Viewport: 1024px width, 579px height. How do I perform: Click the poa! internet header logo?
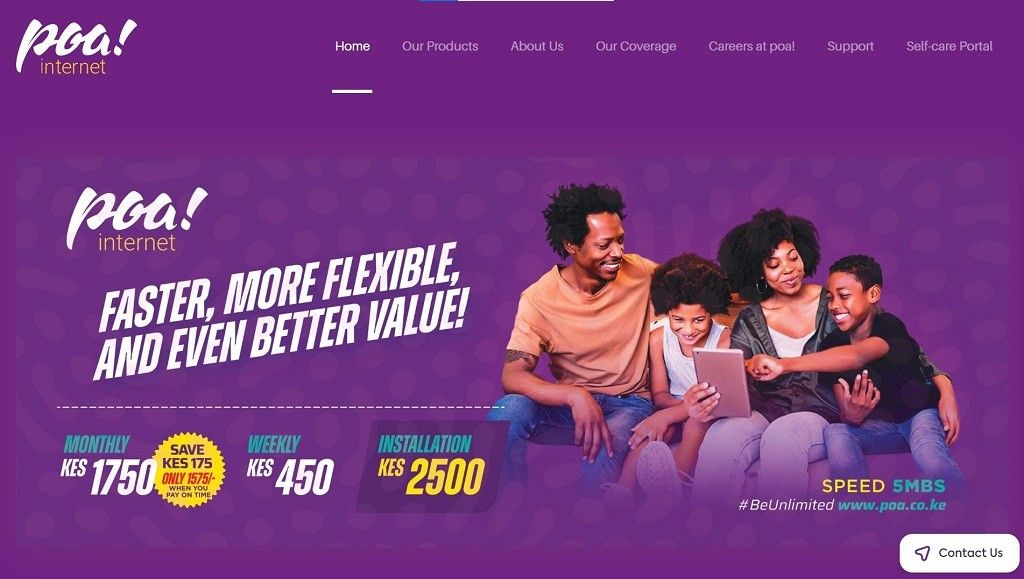click(x=76, y=47)
